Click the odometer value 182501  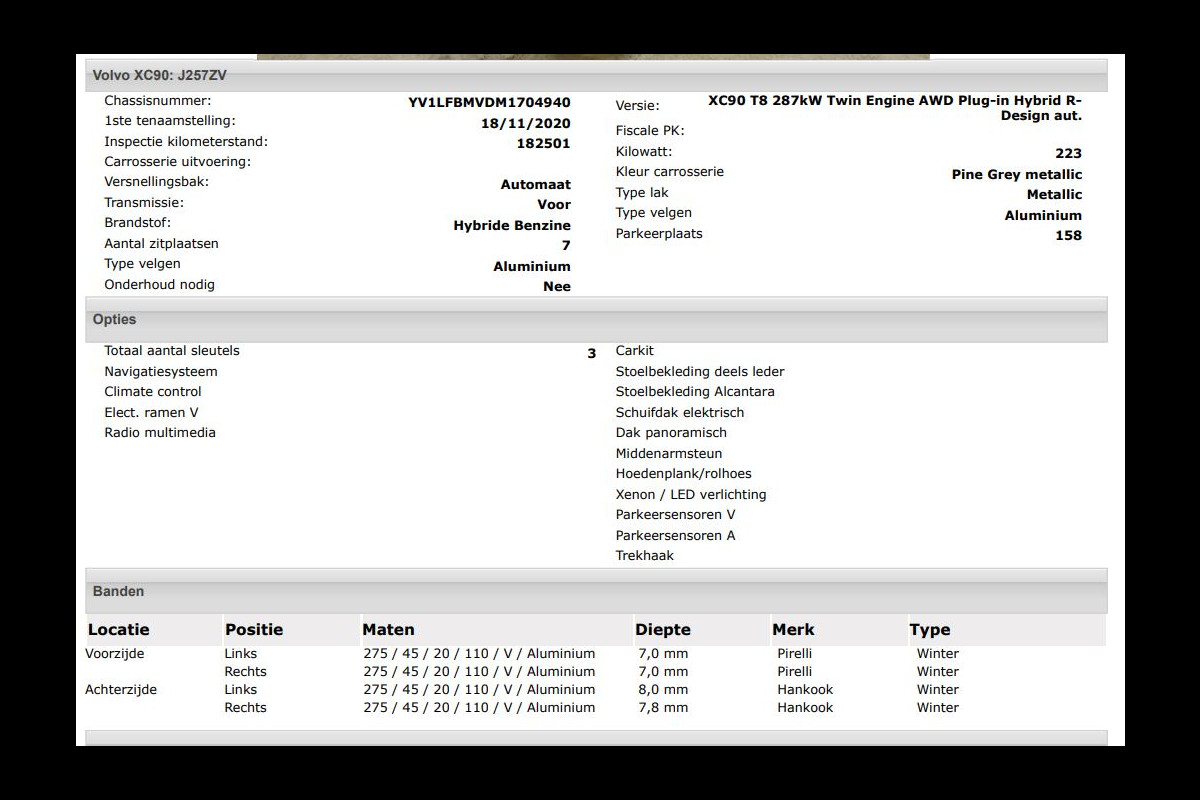coord(543,143)
